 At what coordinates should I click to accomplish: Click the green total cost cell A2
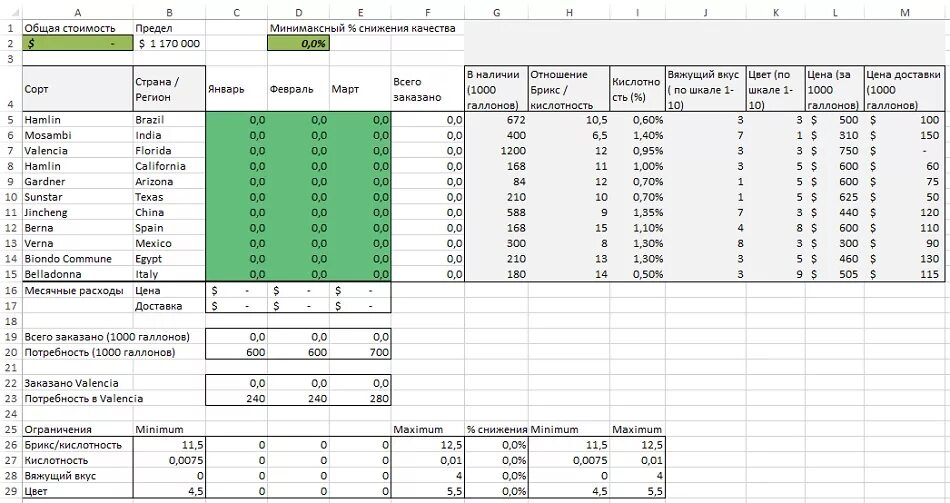click(x=78, y=43)
